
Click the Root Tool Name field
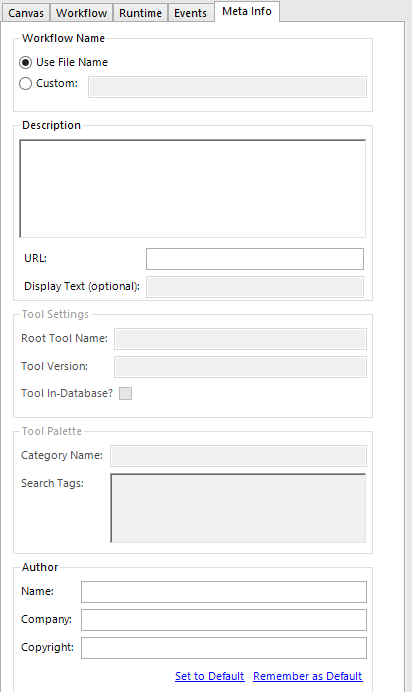click(240, 339)
